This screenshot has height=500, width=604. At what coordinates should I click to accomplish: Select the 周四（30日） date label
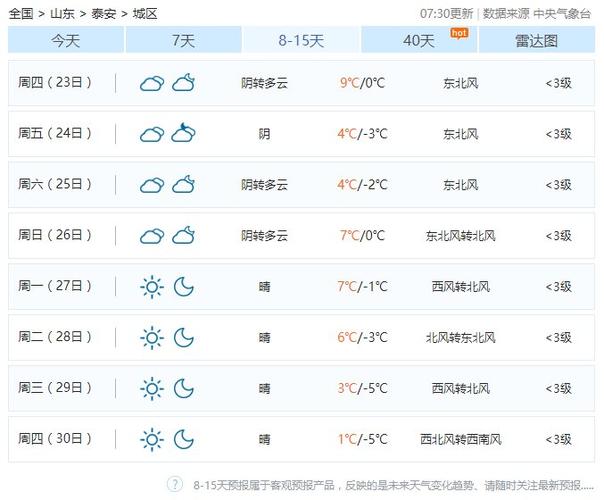[55, 438]
